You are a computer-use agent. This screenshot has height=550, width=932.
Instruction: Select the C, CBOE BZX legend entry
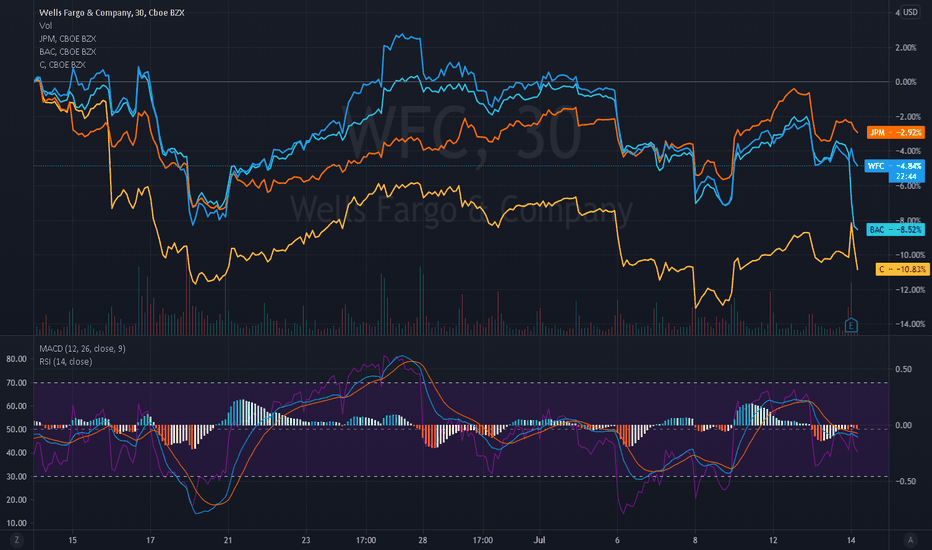tap(62, 65)
